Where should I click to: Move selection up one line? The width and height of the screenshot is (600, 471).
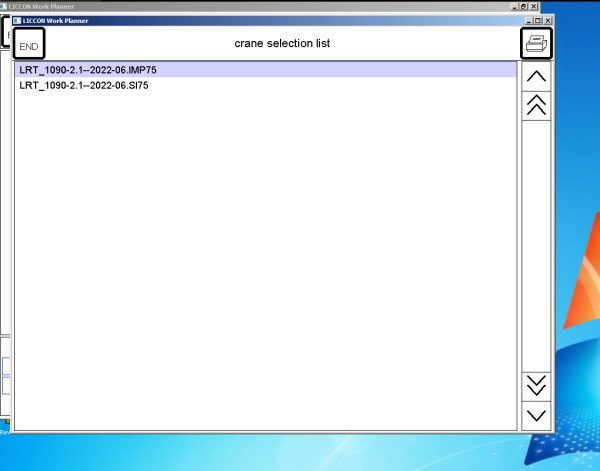pyautogui.click(x=536, y=76)
